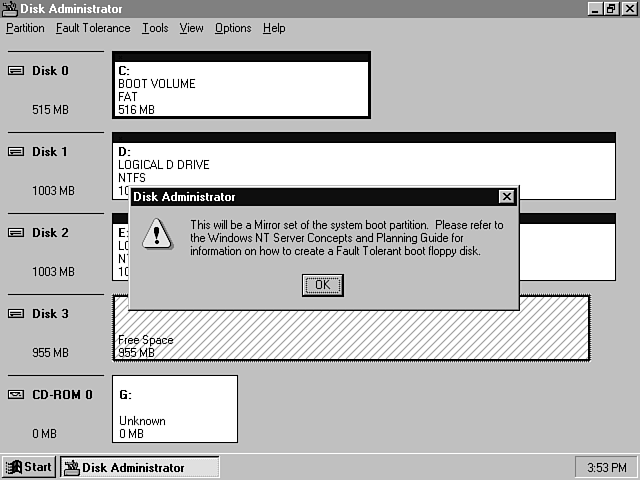Open the View menu

(x=191, y=28)
